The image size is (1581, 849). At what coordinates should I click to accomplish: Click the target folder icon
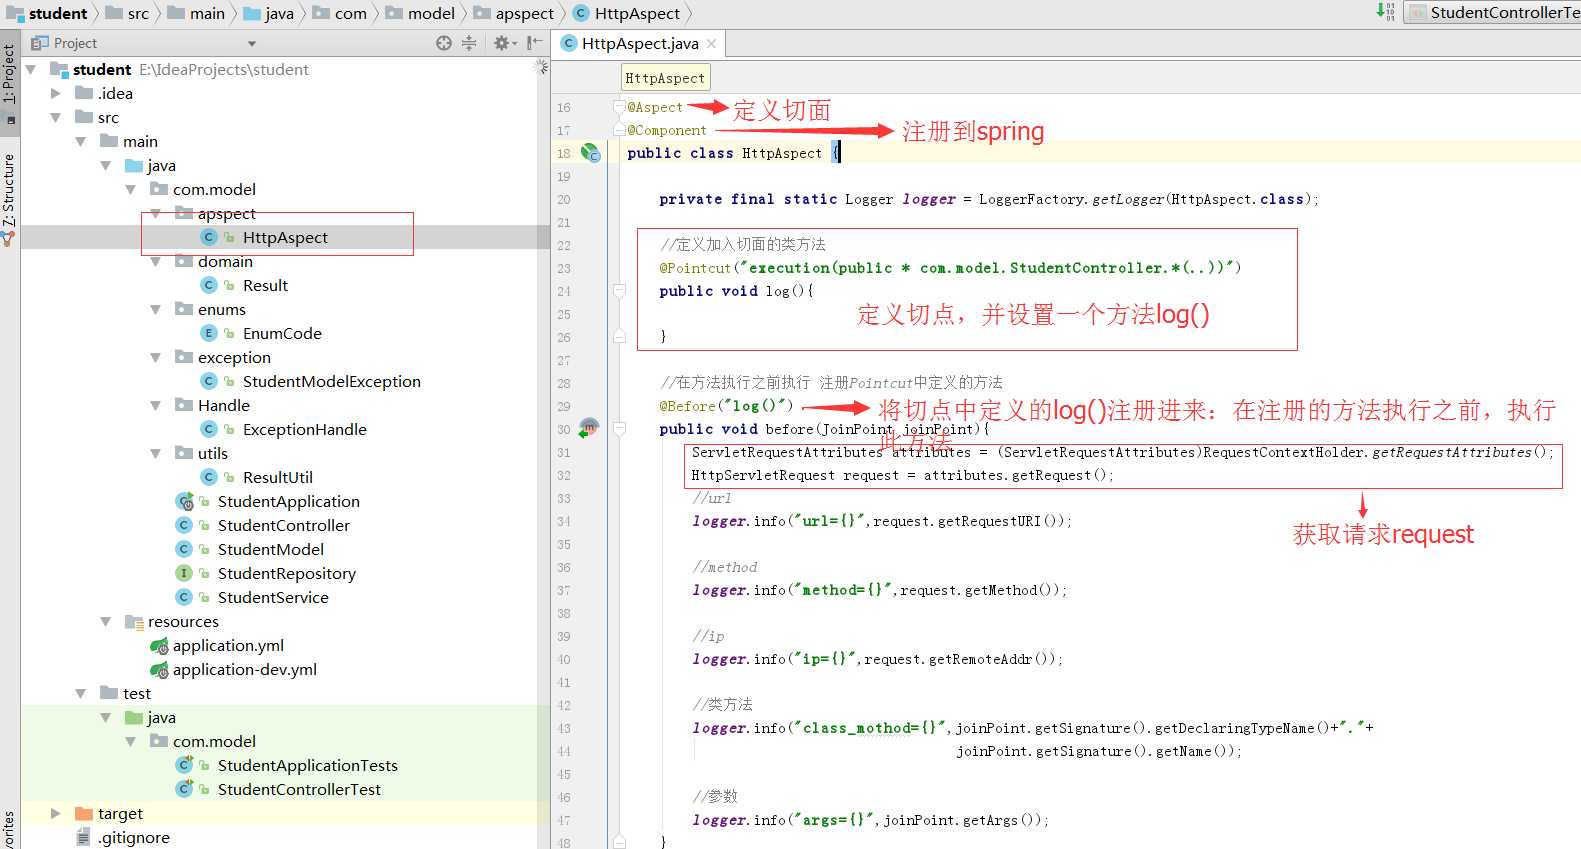[x=84, y=813]
